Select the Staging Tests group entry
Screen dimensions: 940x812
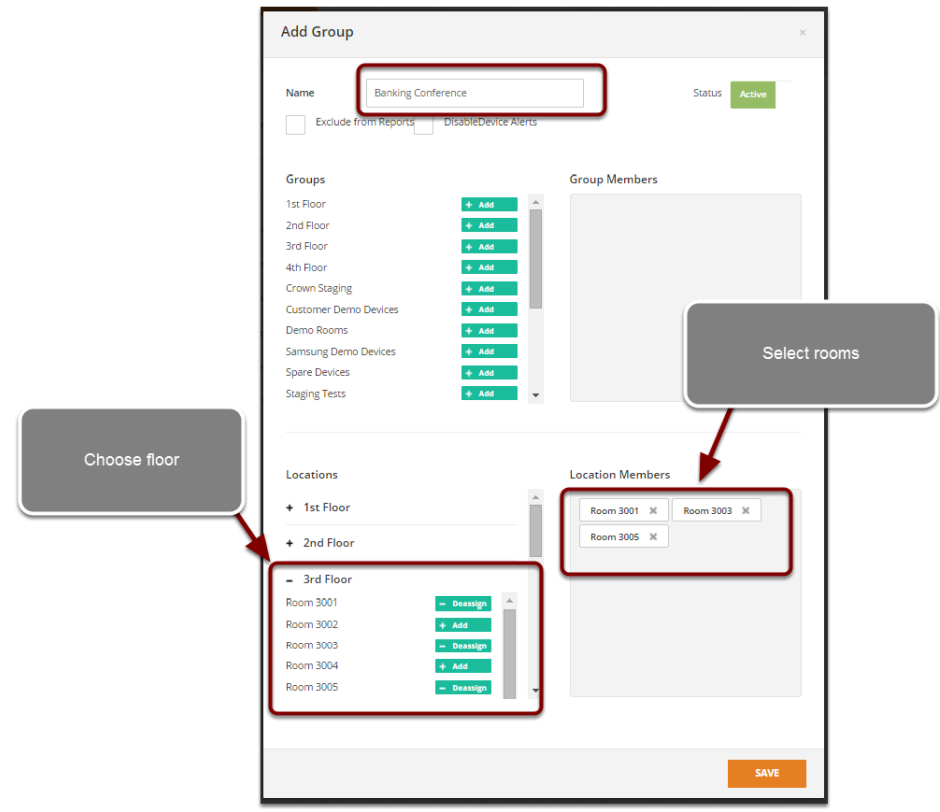click(x=316, y=393)
